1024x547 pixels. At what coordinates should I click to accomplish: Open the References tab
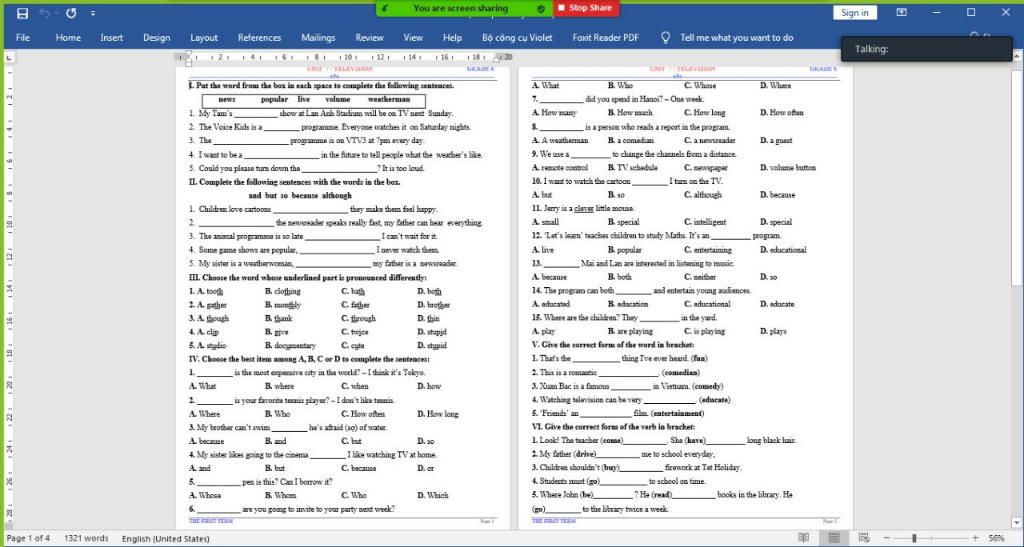click(x=259, y=38)
